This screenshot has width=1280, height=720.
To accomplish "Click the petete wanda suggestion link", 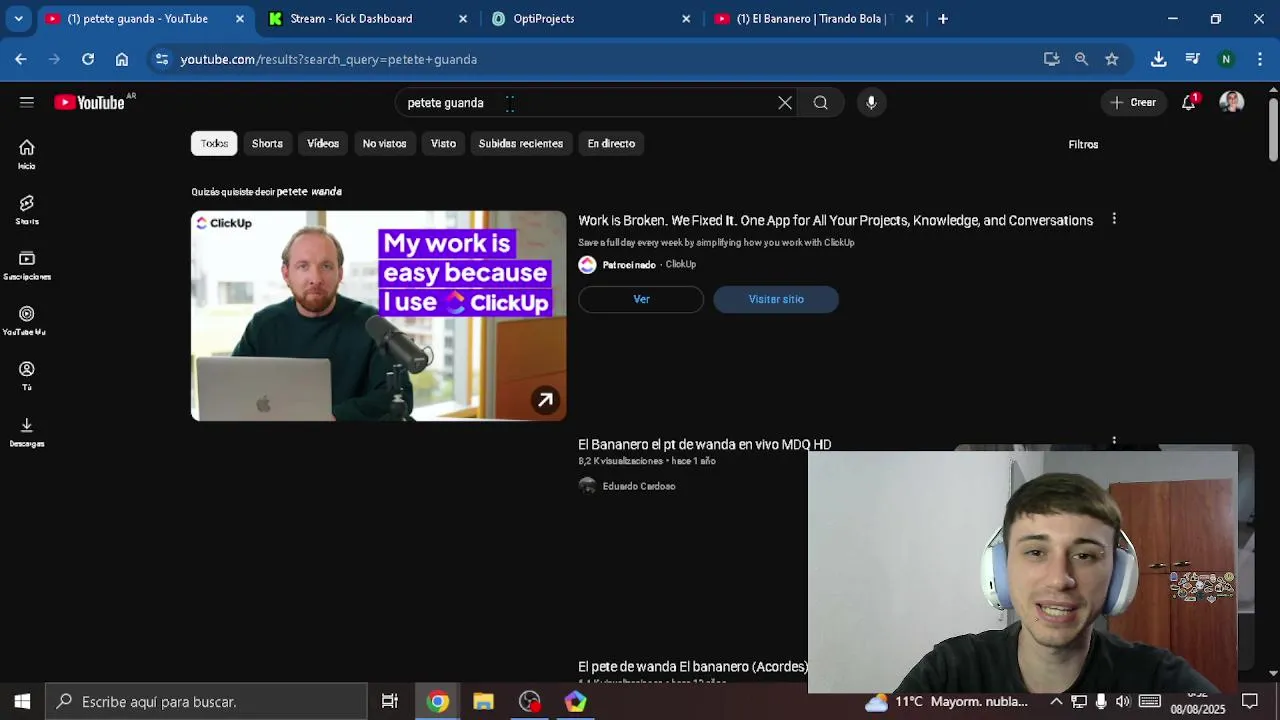I will click(x=309, y=191).
